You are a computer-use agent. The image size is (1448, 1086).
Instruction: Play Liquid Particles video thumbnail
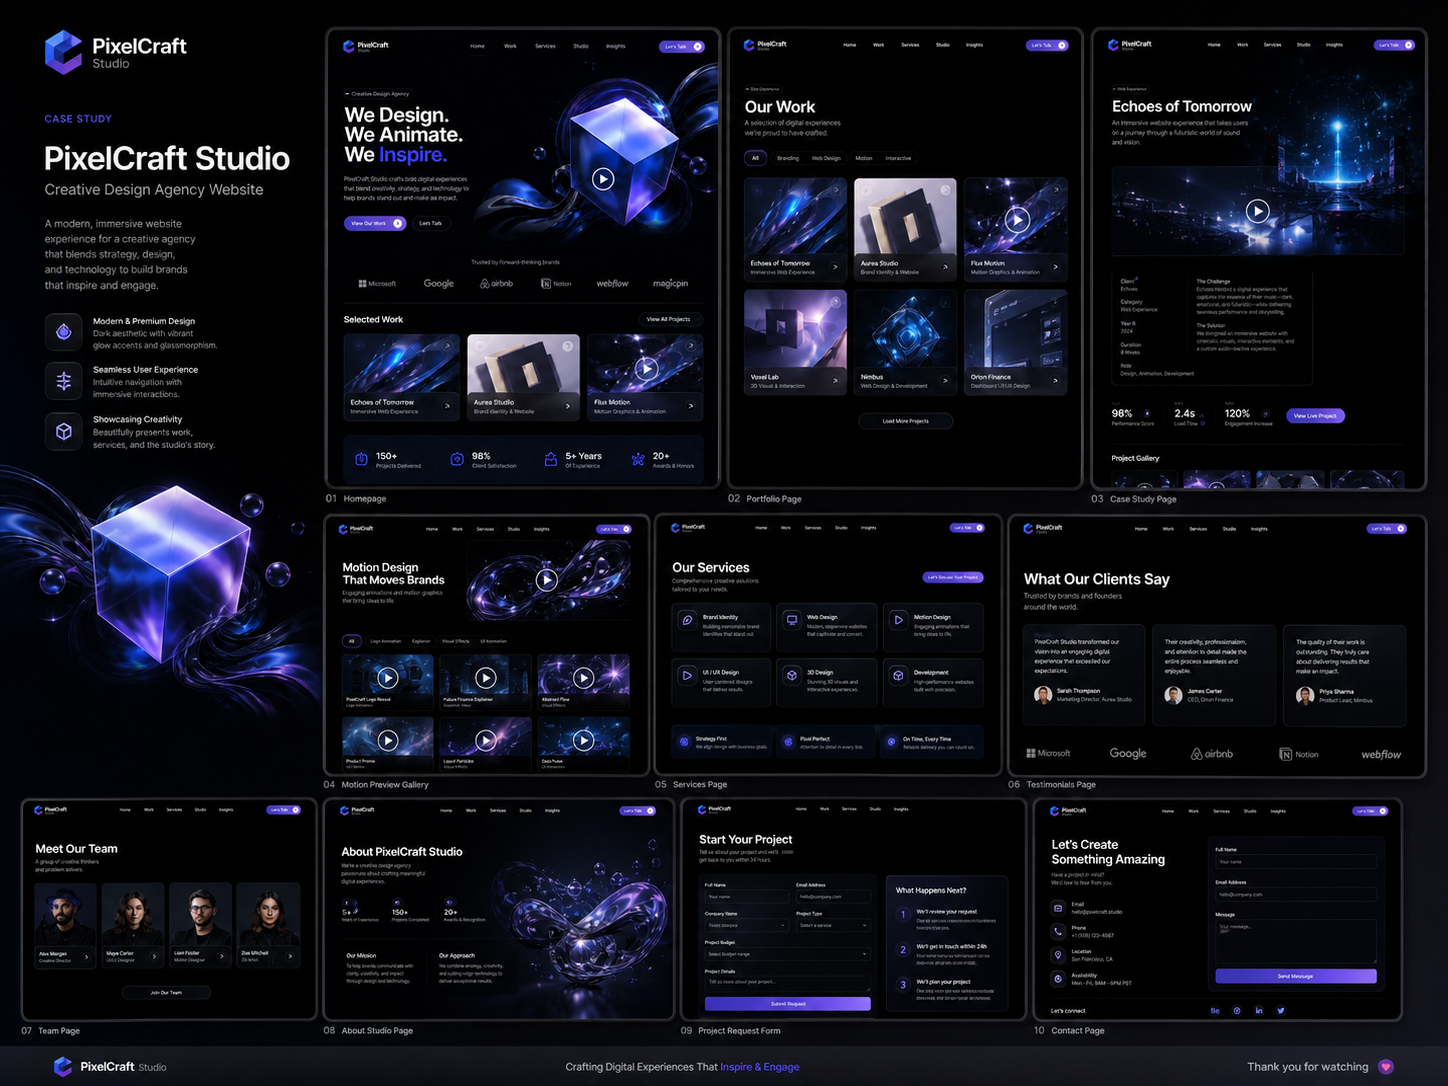[x=485, y=740]
